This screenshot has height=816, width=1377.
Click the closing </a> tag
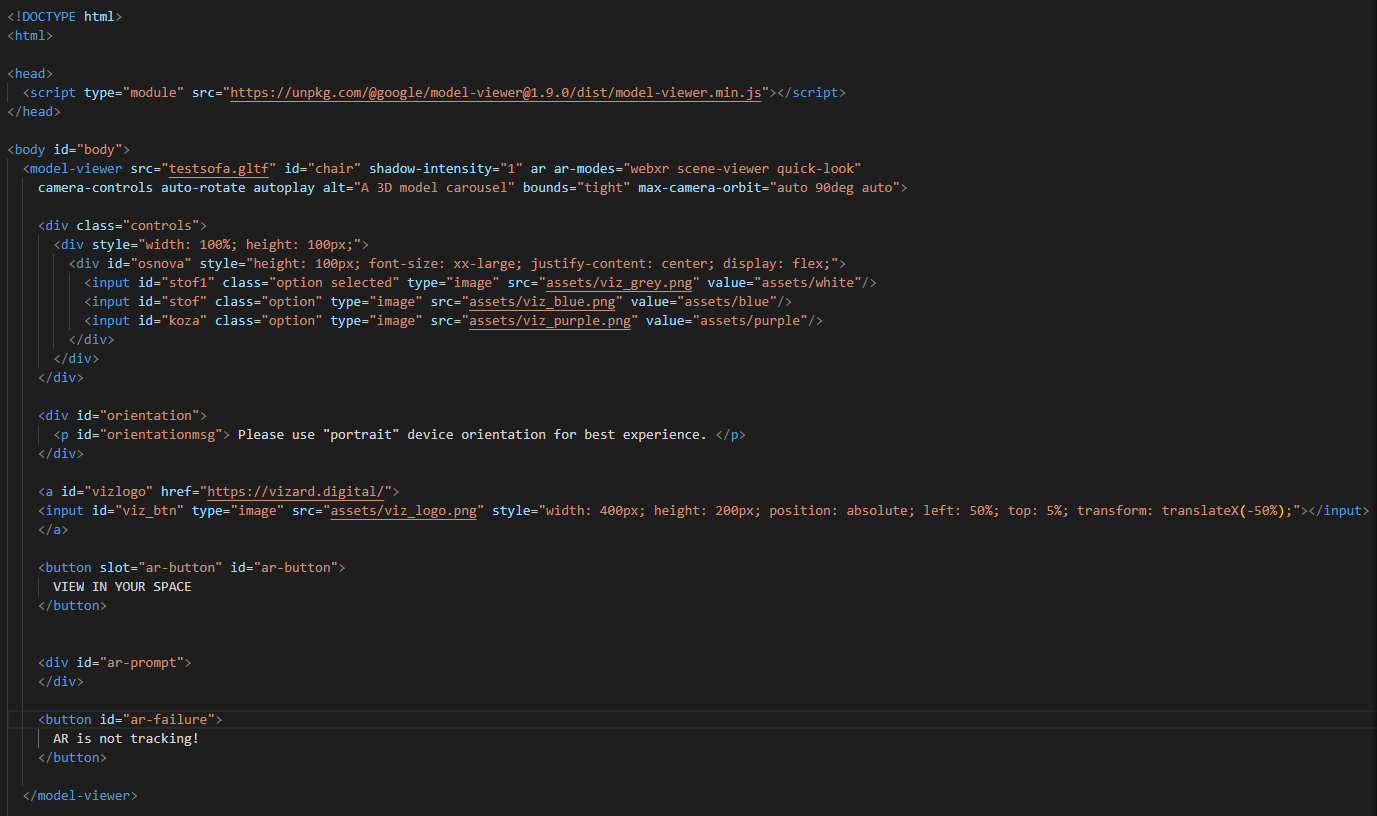53,529
